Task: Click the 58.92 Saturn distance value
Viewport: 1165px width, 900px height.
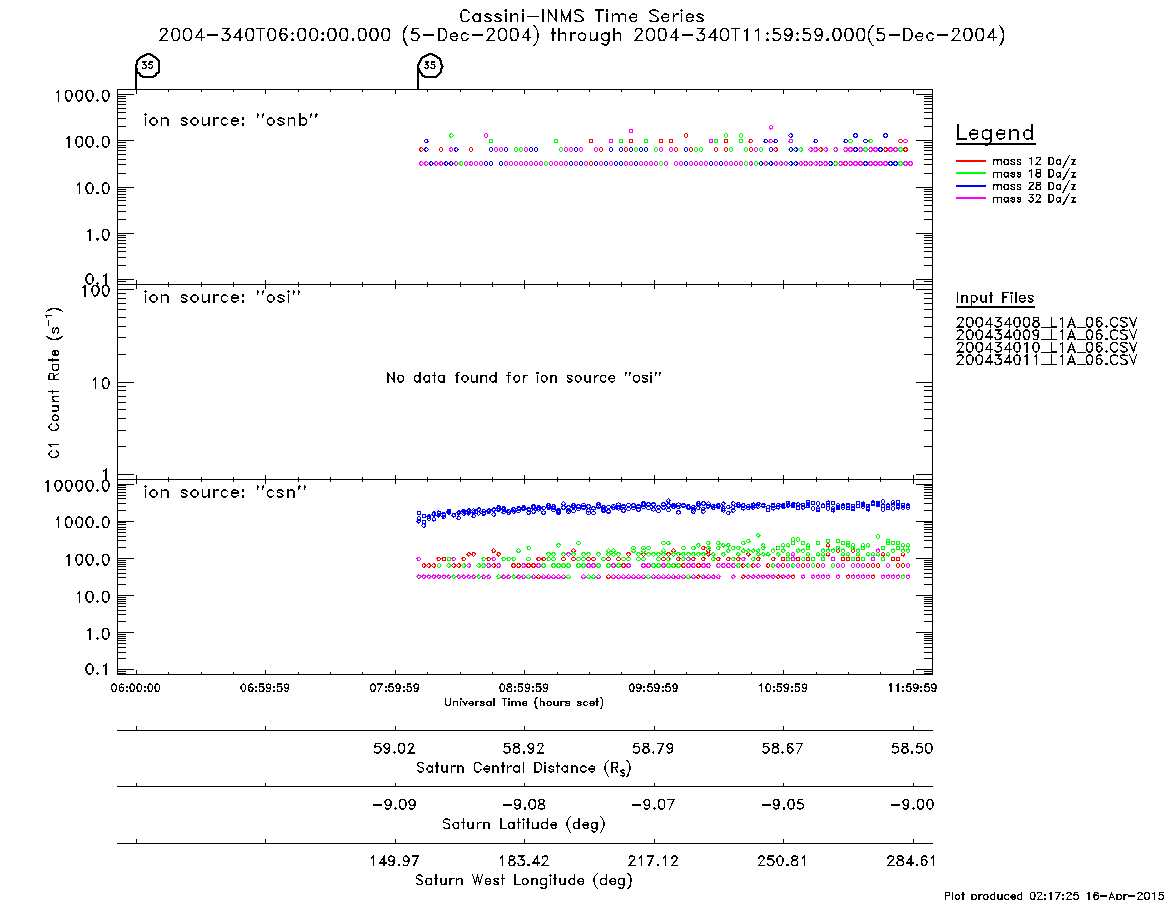Action: click(524, 748)
